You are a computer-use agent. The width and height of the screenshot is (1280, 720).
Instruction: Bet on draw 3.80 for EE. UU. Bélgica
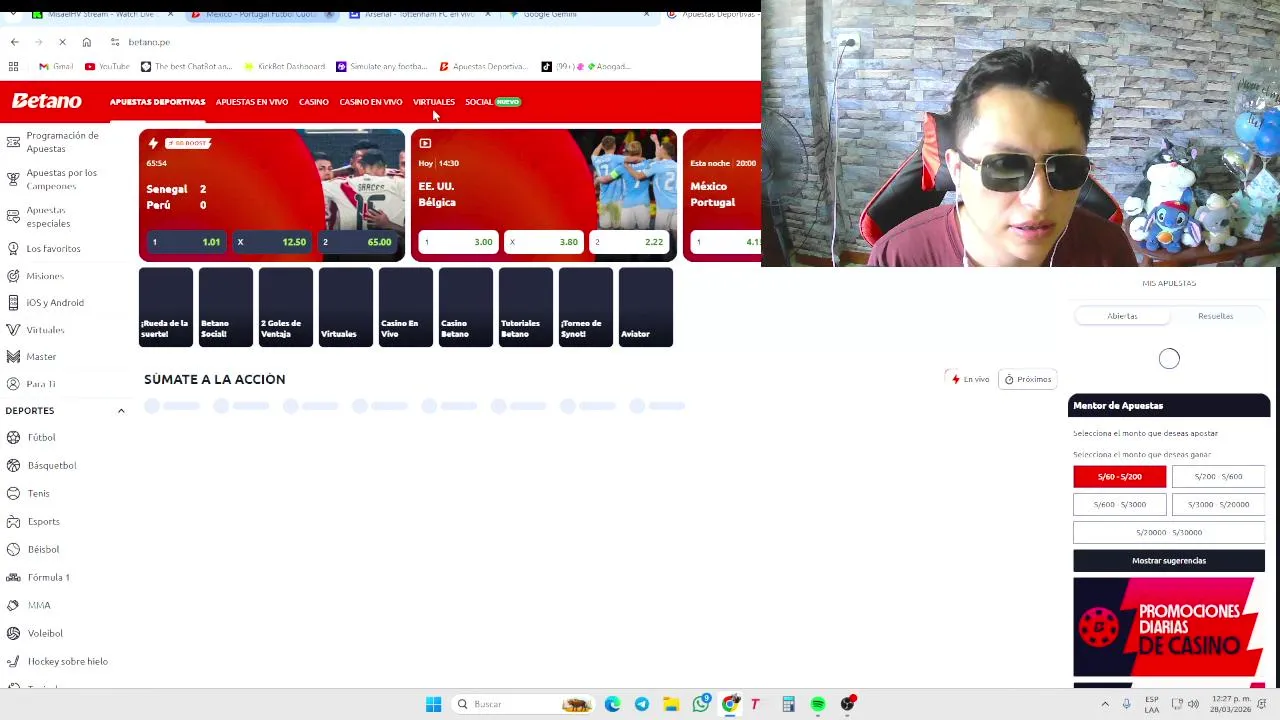pyautogui.click(x=543, y=242)
